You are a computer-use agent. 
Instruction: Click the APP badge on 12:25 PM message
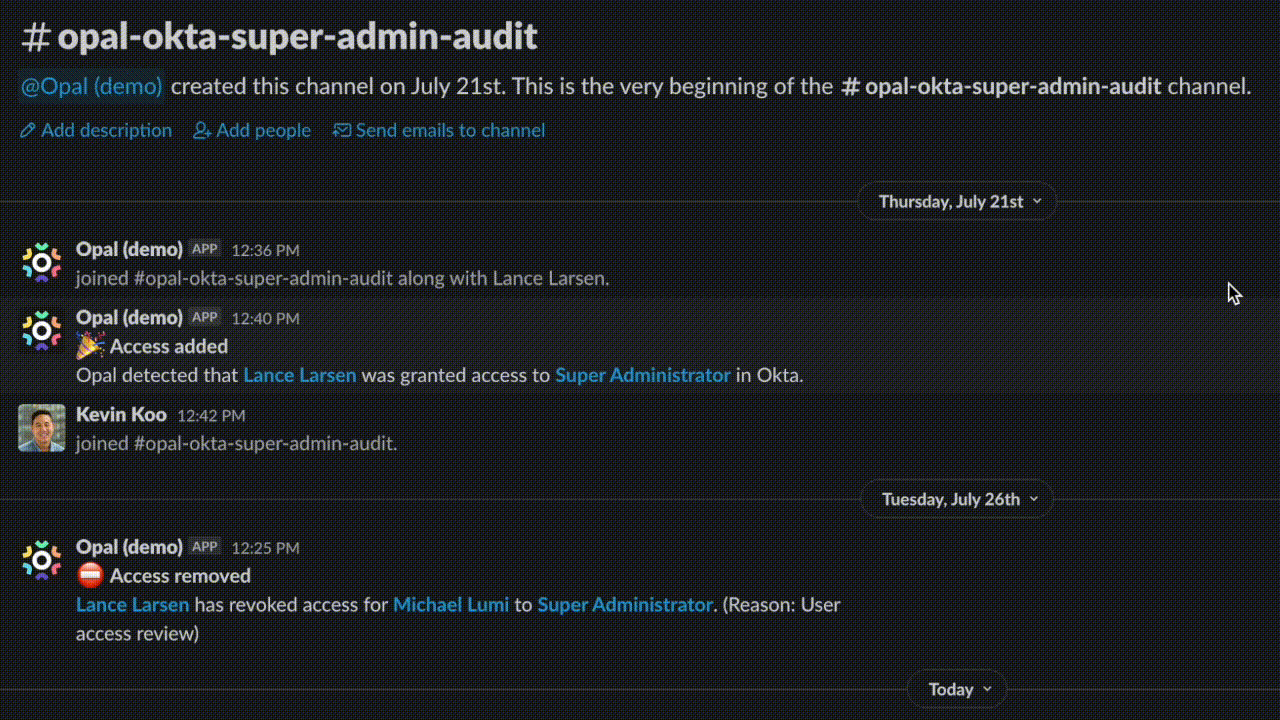point(205,547)
